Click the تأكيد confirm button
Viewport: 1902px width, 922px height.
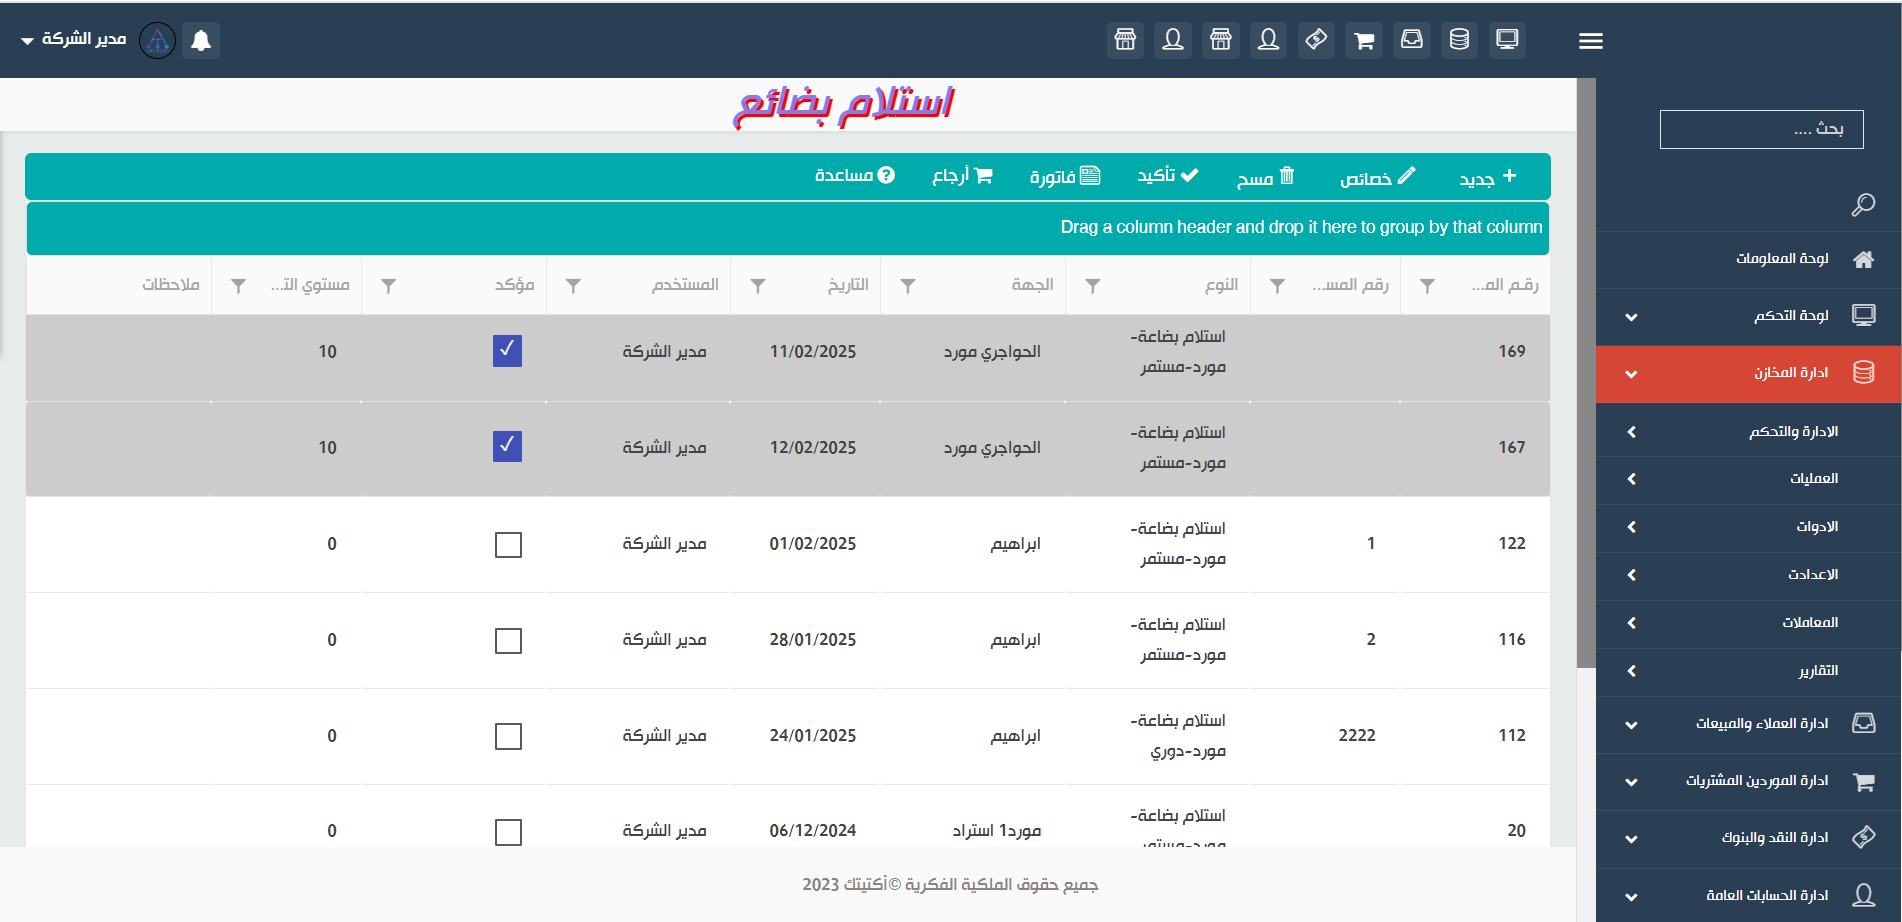coord(1167,176)
